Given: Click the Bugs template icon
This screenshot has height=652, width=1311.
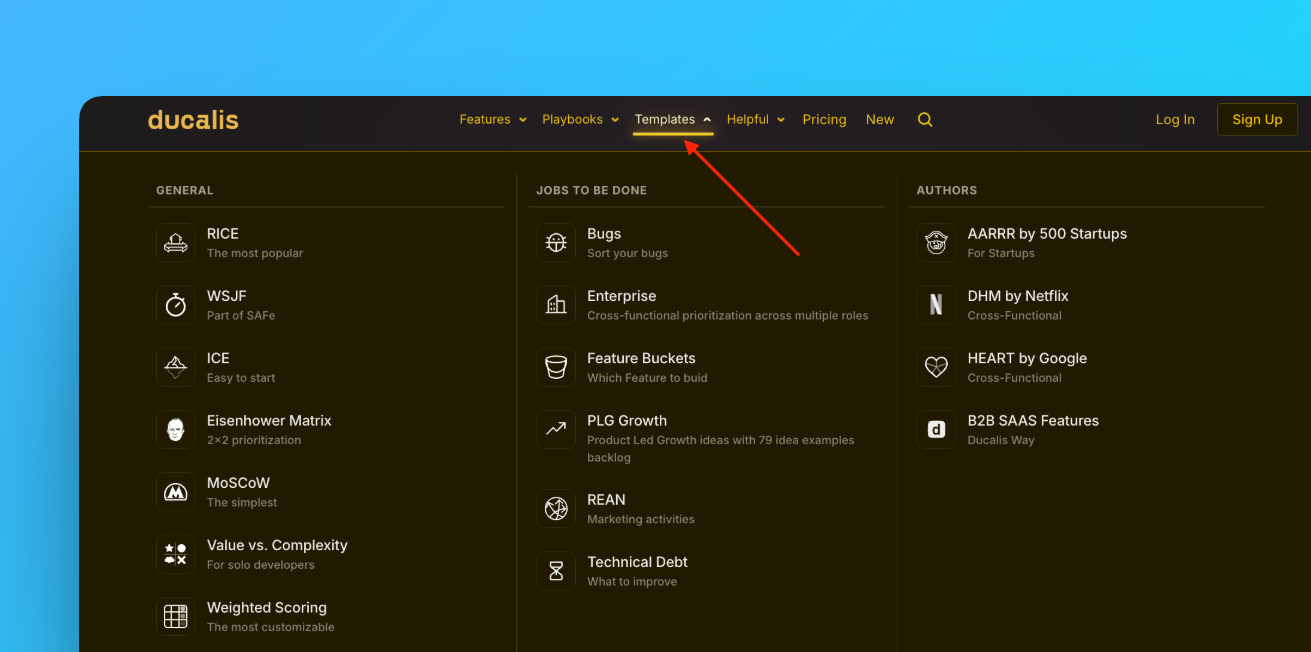Looking at the screenshot, I should click(x=556, y=243).
